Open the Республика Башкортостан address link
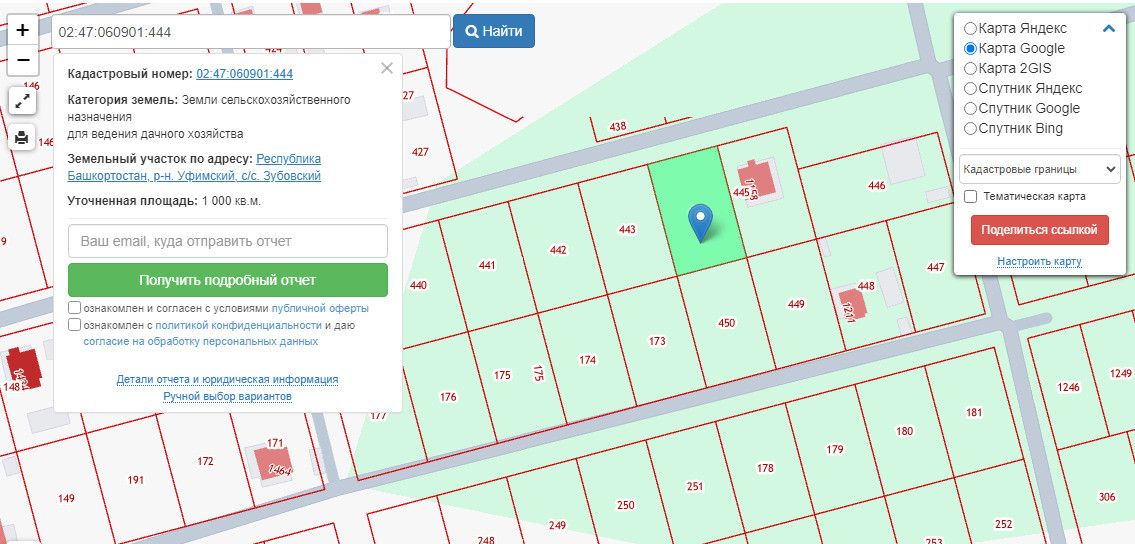 click(195, 167)
